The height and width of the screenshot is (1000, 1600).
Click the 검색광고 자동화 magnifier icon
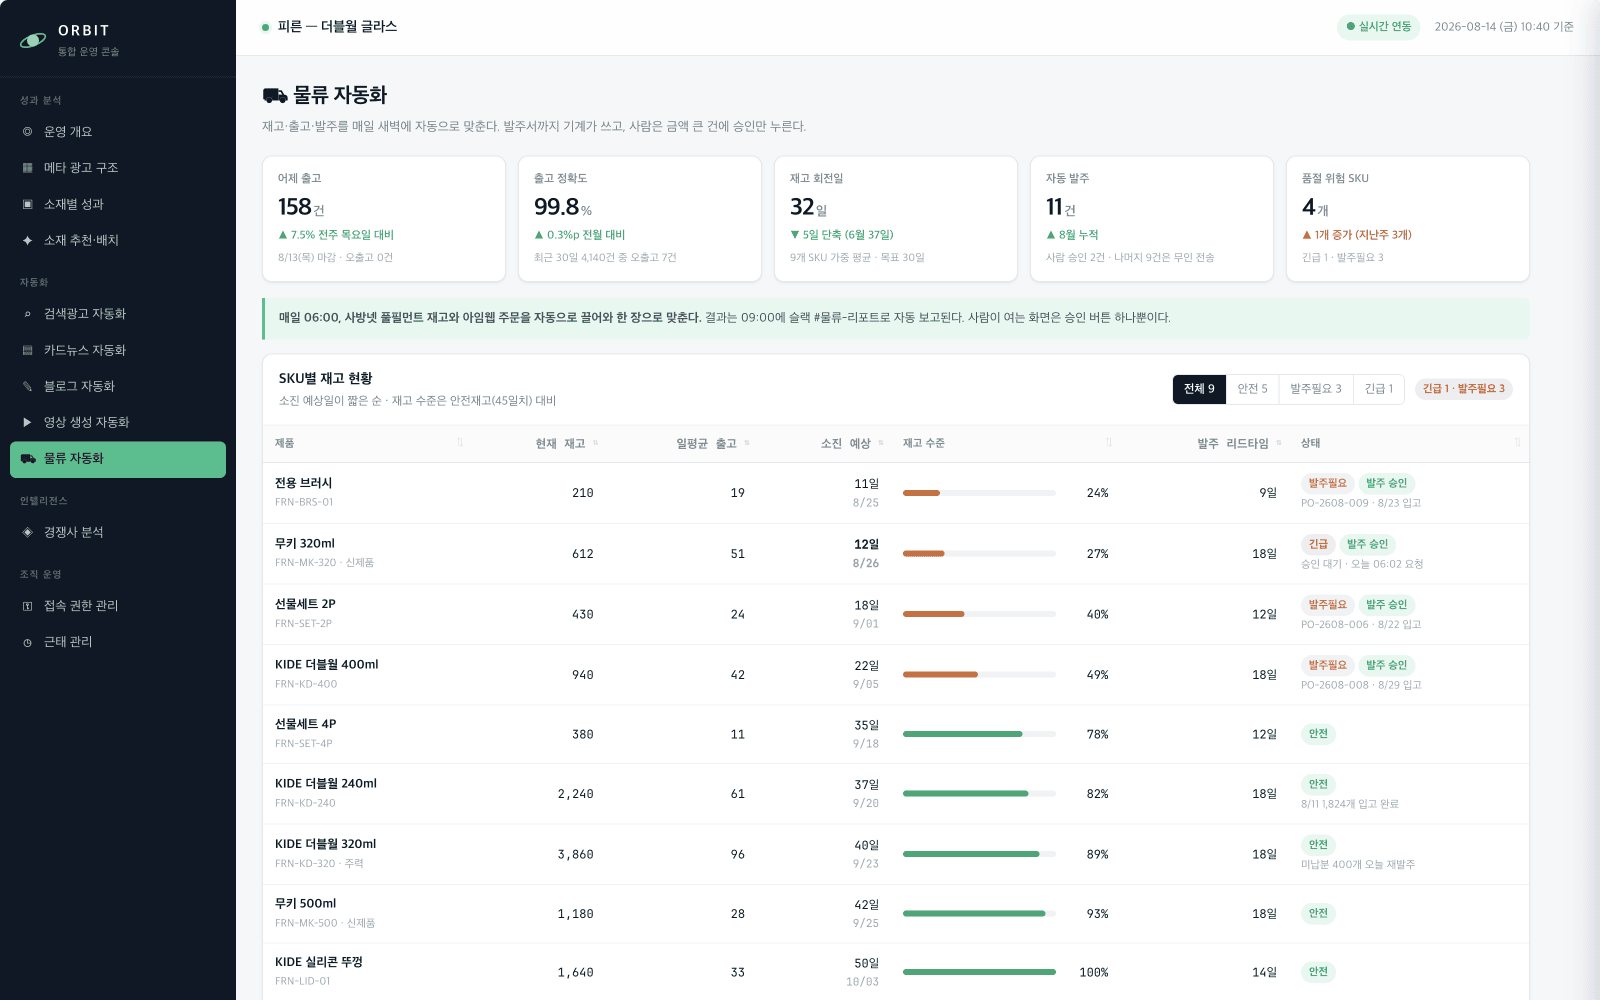[27, 314]
